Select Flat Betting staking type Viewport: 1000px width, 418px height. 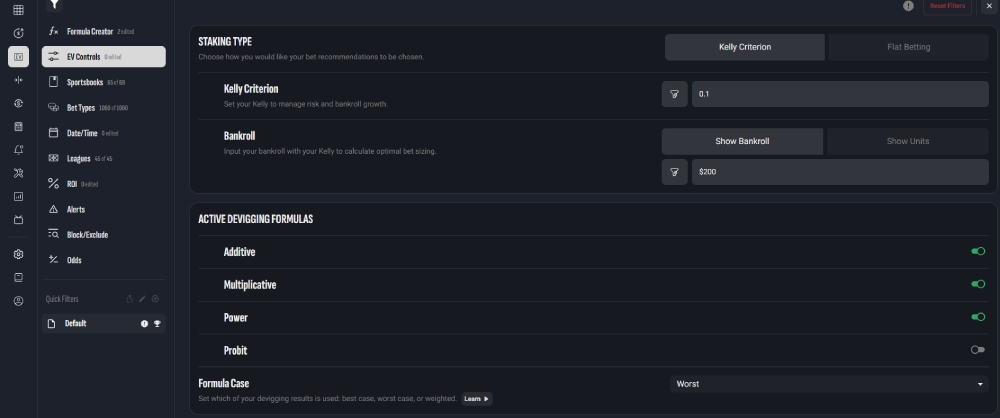tap(908, 47)
